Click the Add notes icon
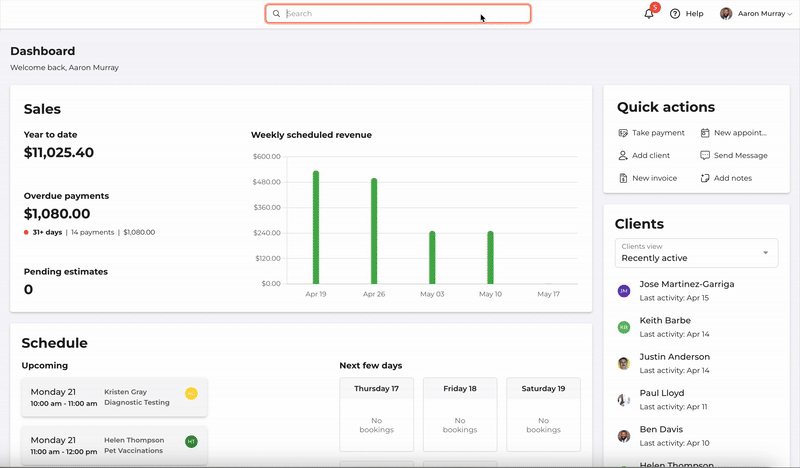Screen dimensions: 800x468 point(705,178)
